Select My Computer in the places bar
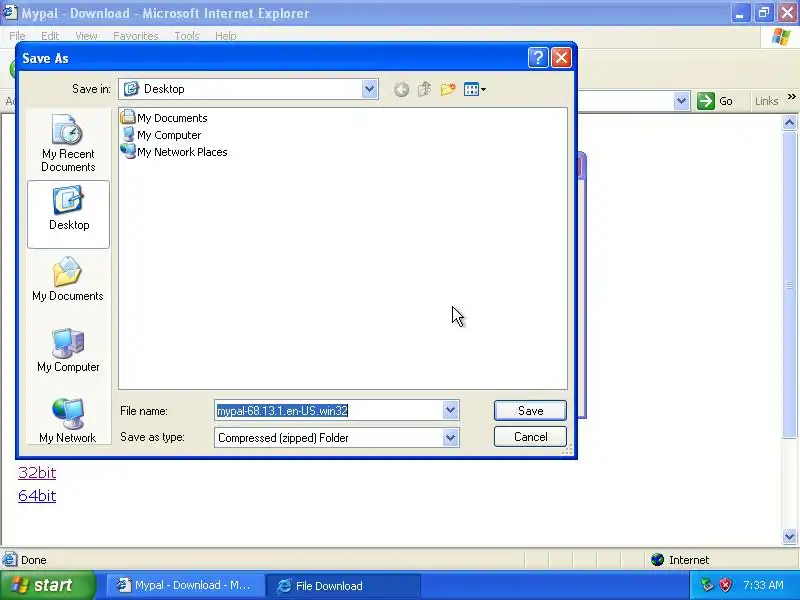This screenshot has width=800, height=600. tap(68, 350)
